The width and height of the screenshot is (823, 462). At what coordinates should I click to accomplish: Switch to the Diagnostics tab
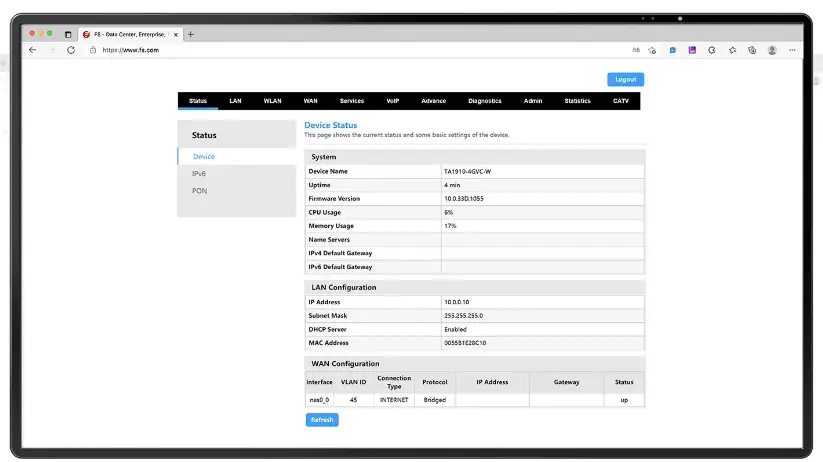point(485,101)
